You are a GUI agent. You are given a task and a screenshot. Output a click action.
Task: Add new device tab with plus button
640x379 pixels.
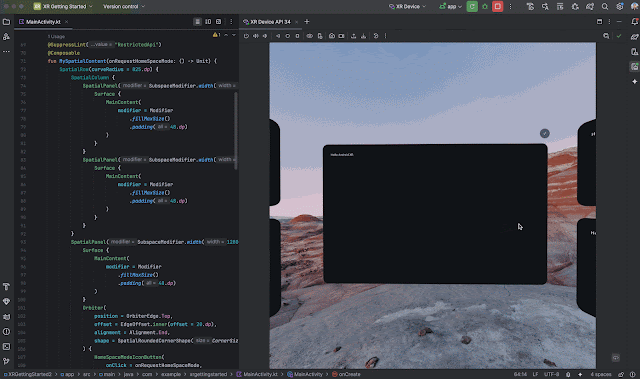click(307, 22)
